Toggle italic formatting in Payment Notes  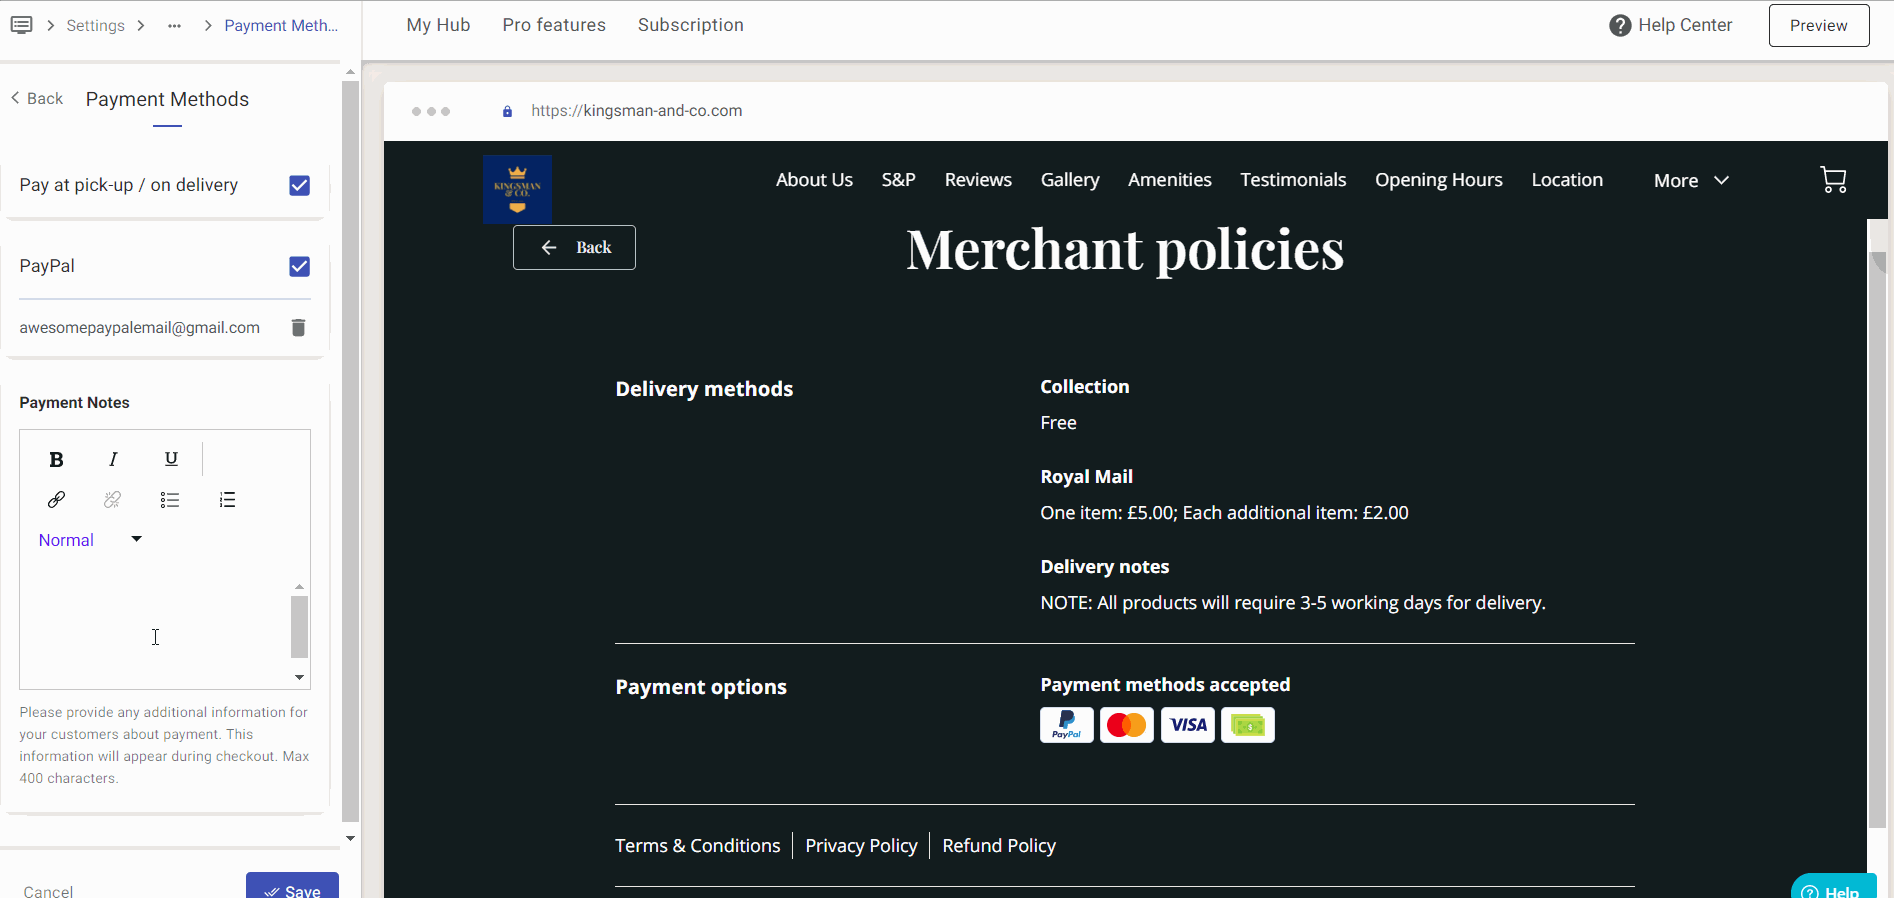(113, 459)
